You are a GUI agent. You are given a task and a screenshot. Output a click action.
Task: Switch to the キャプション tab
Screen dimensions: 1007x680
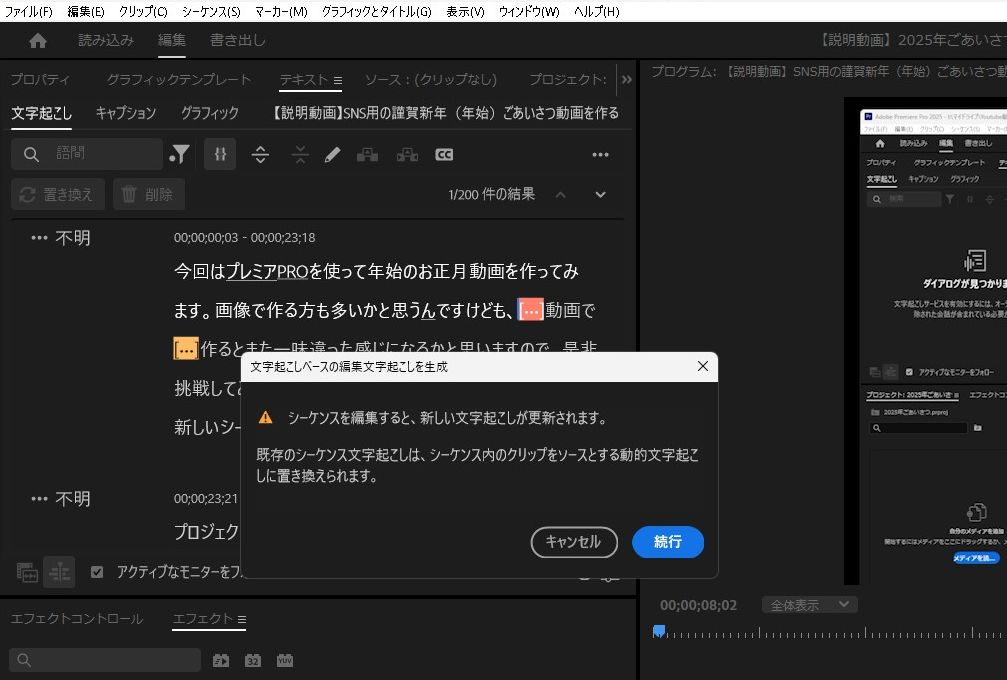tap(126, 113)
